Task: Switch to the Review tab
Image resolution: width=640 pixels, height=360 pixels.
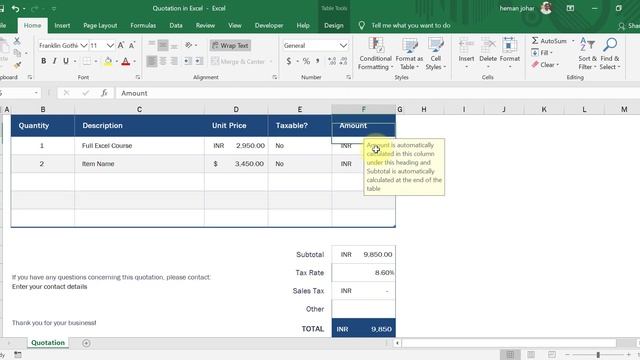Action: click(205, 25)
